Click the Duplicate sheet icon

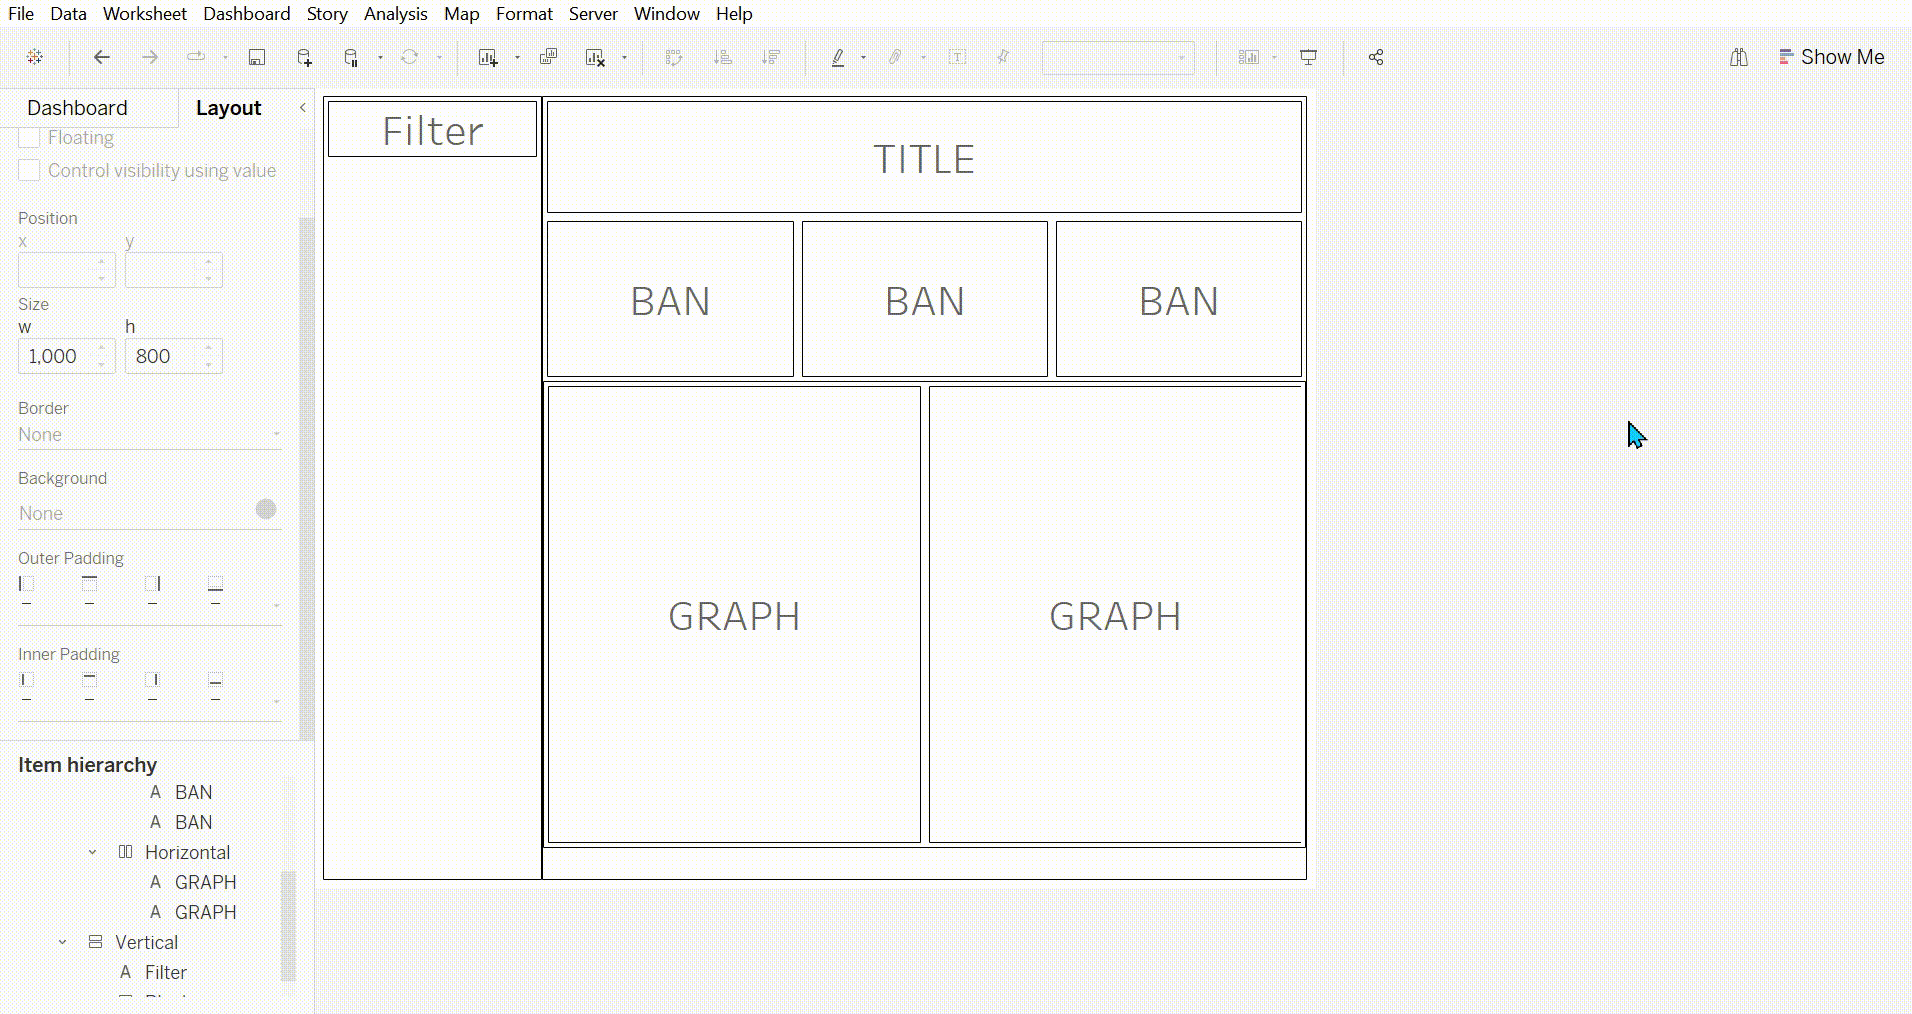(x=548, y=57)
